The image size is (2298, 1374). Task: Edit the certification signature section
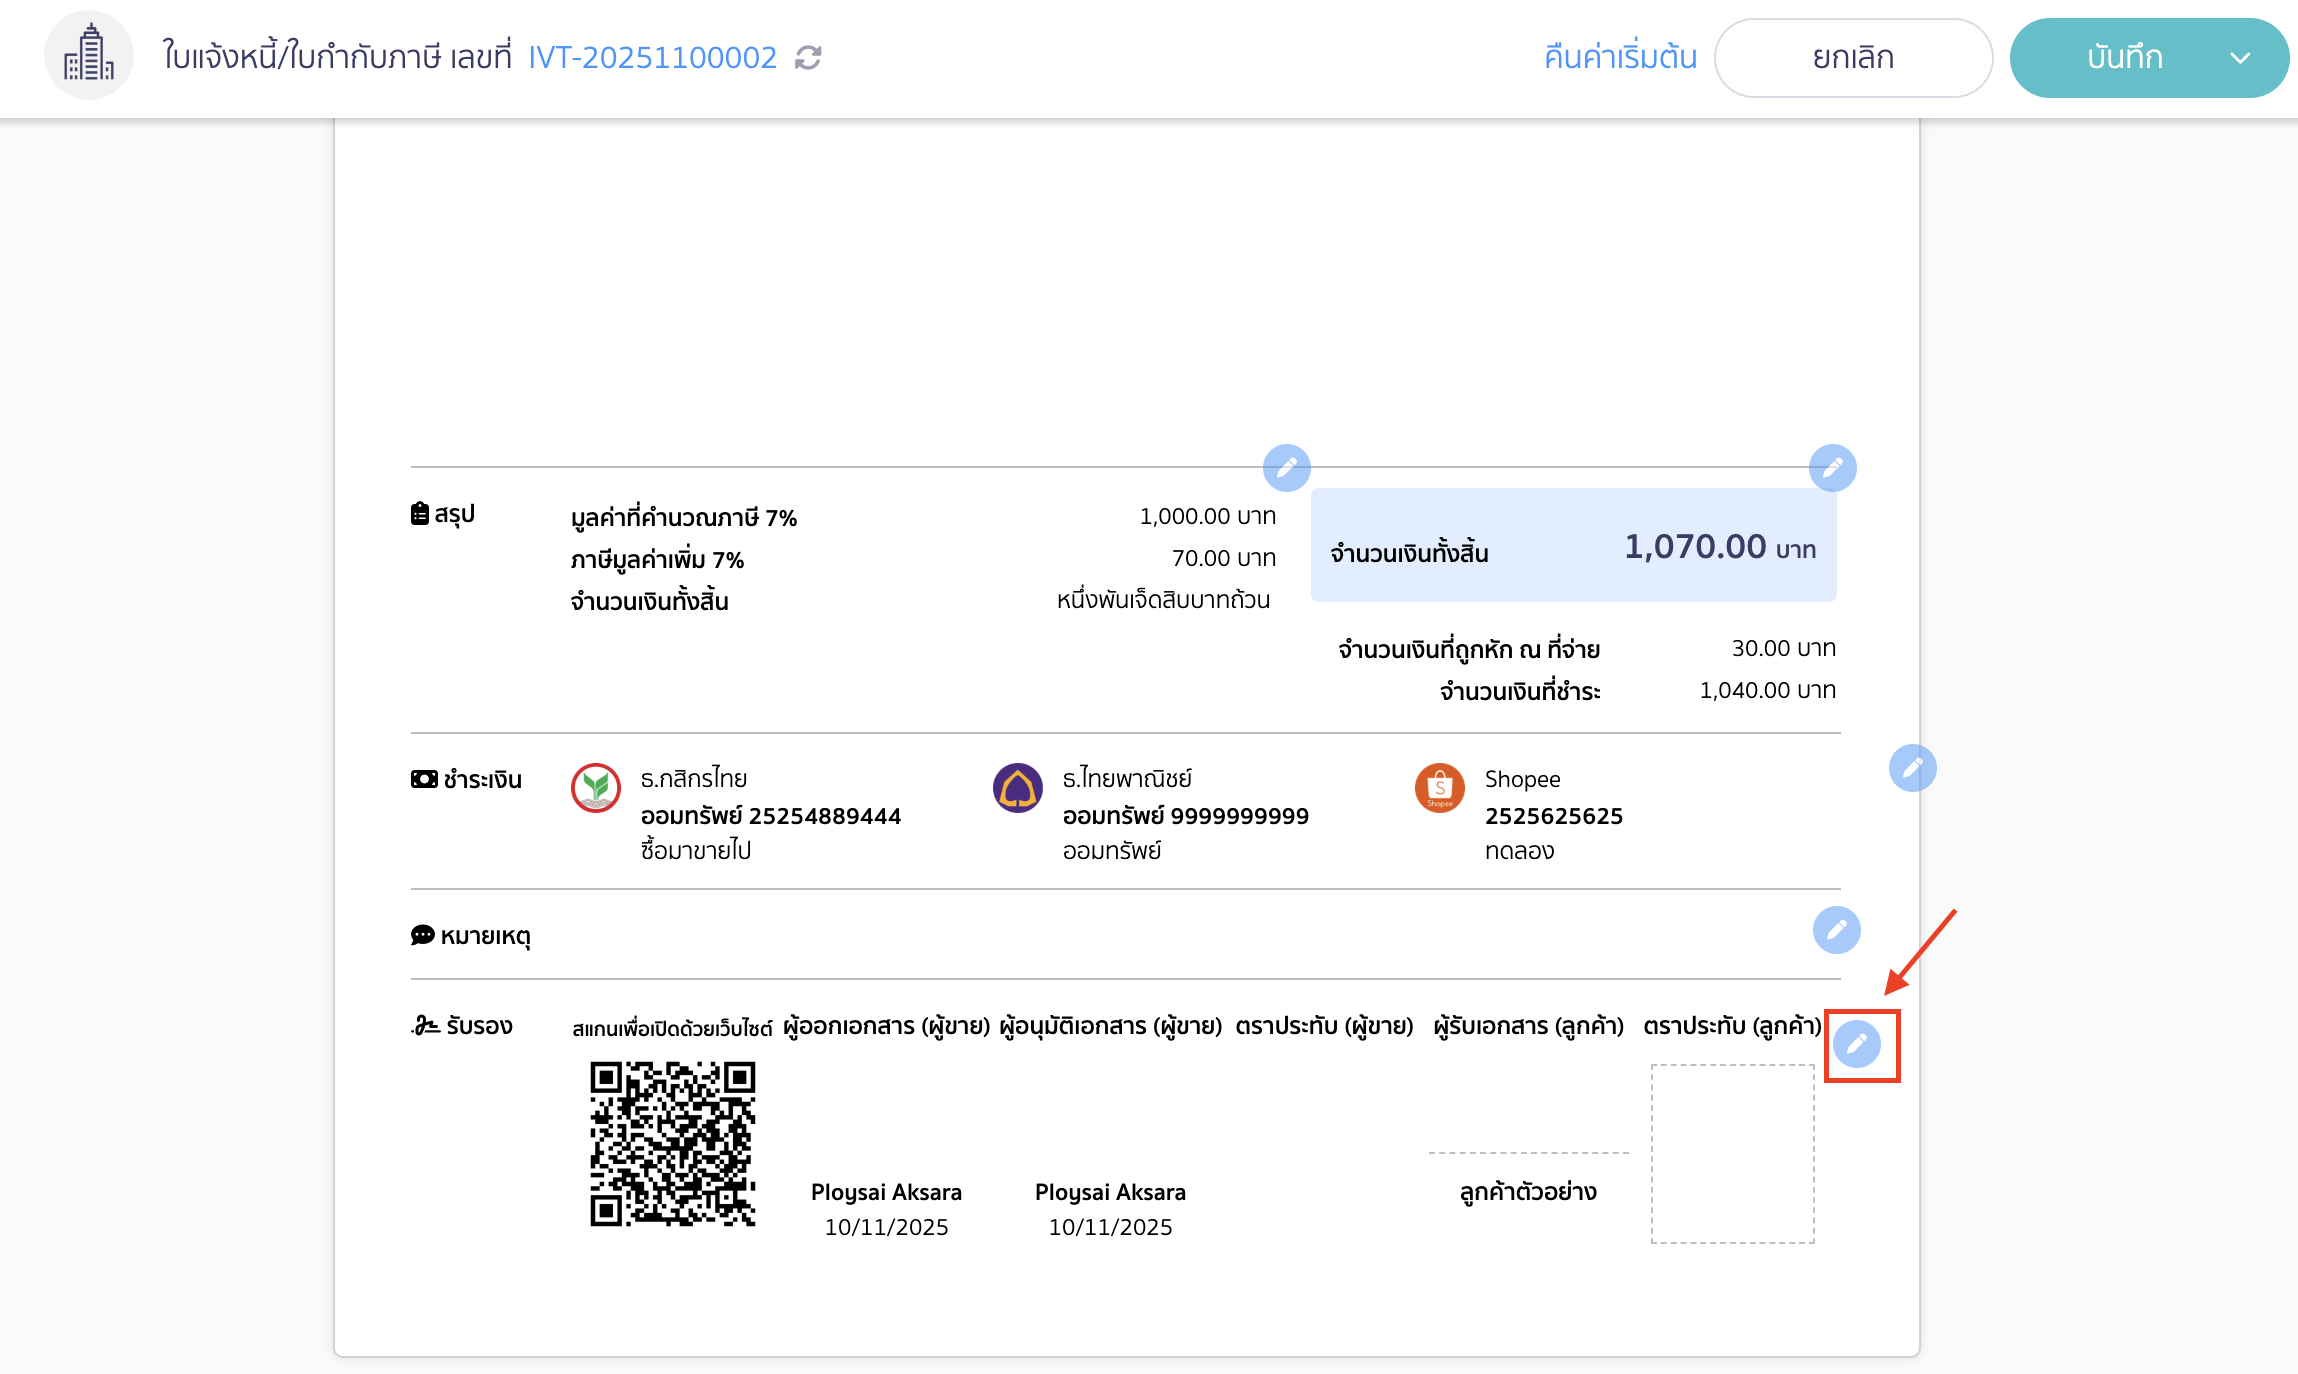tap(1857, 1045)
